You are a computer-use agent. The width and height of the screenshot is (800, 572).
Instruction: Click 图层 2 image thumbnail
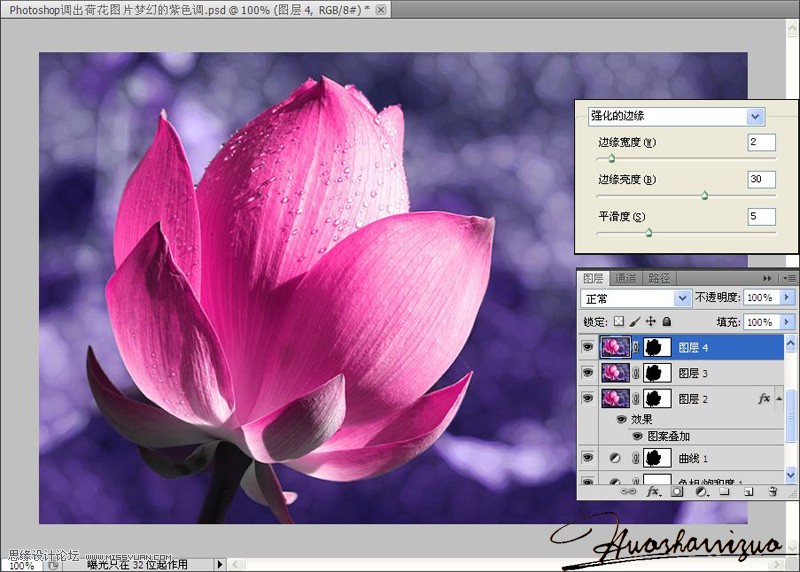615,399
